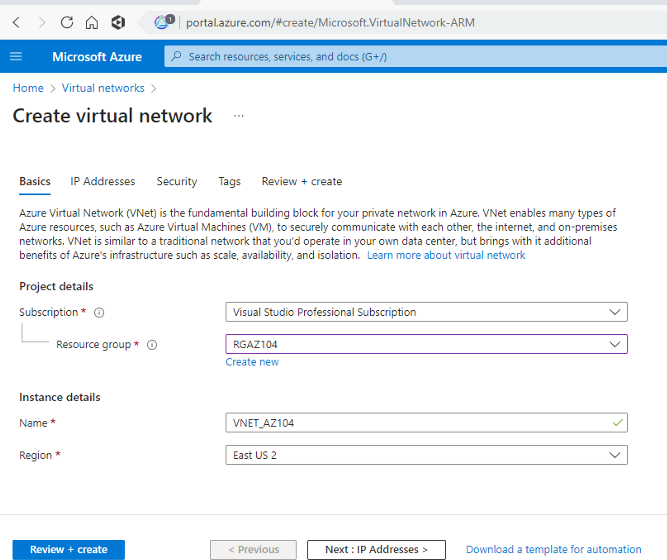Open the Resource group RGAZ104 dropdown
Viewport: 667px width, 560px height.
pos(426,344)
